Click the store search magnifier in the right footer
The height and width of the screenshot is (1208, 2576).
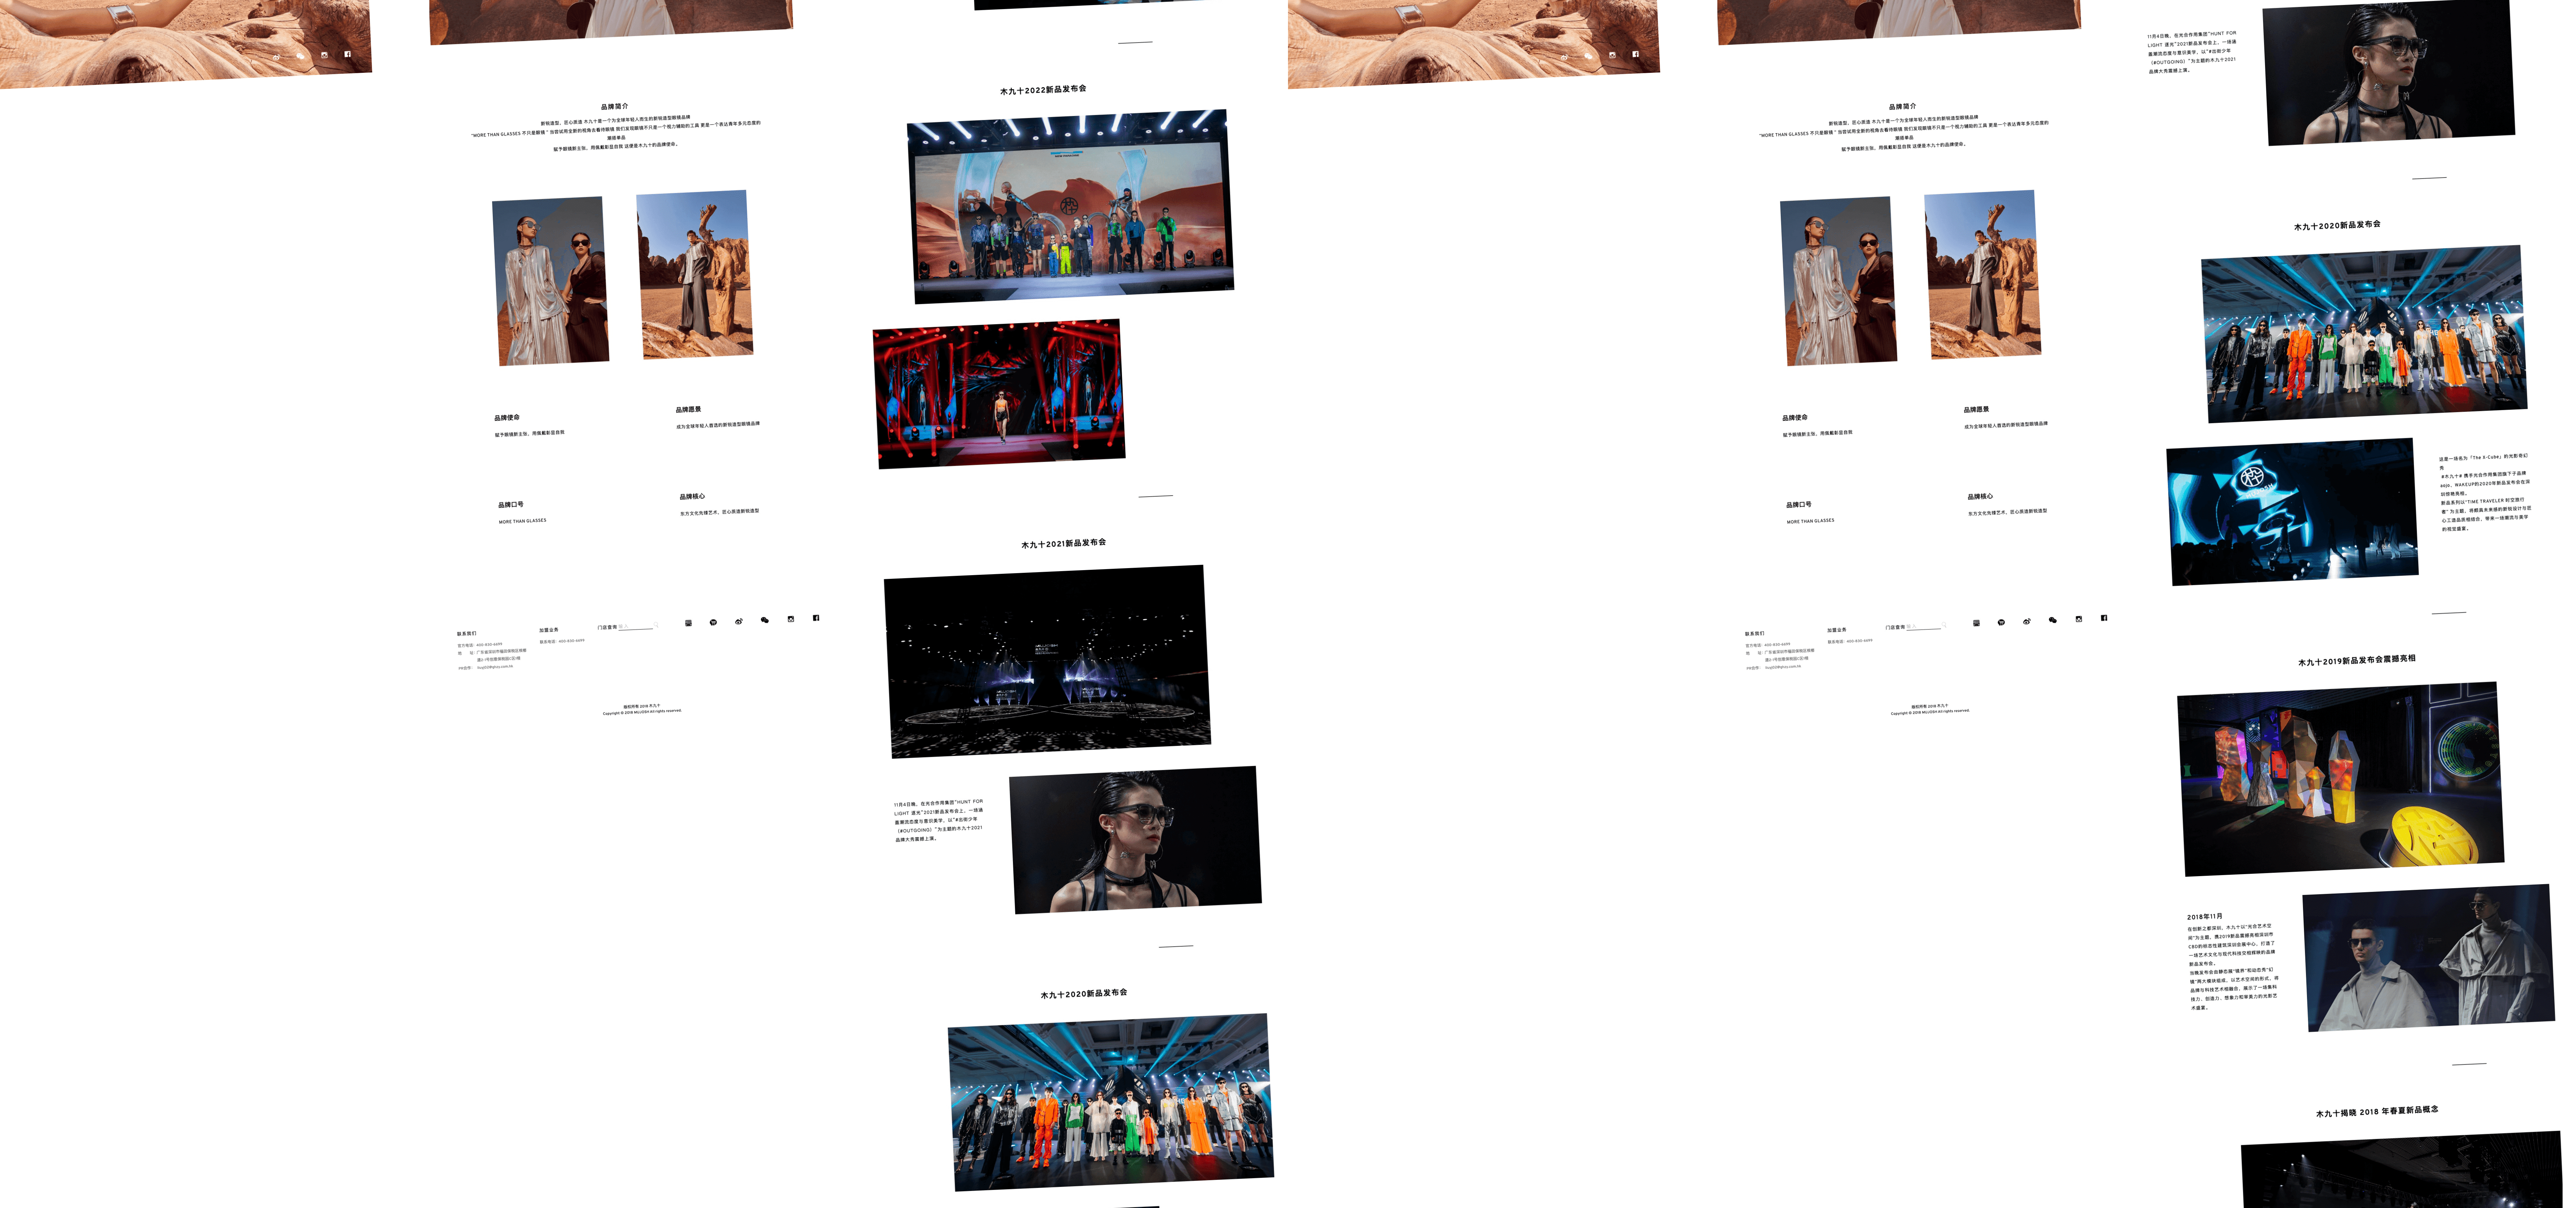pos(1944,625)
